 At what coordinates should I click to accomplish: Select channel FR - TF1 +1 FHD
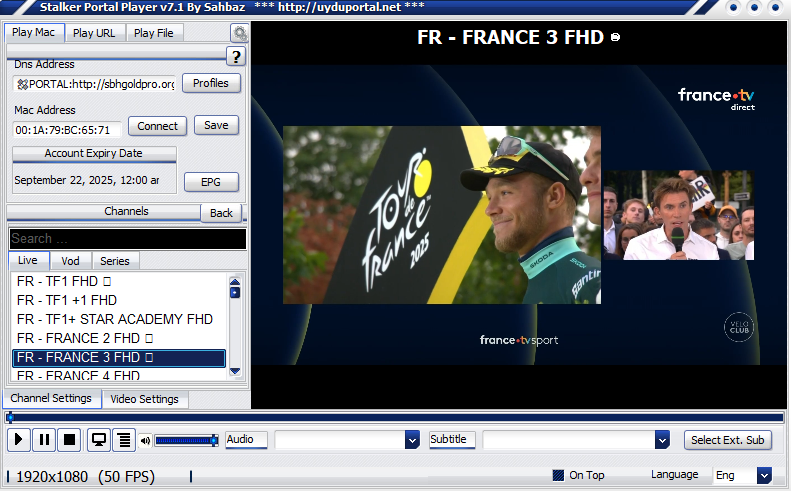(119, 300)
